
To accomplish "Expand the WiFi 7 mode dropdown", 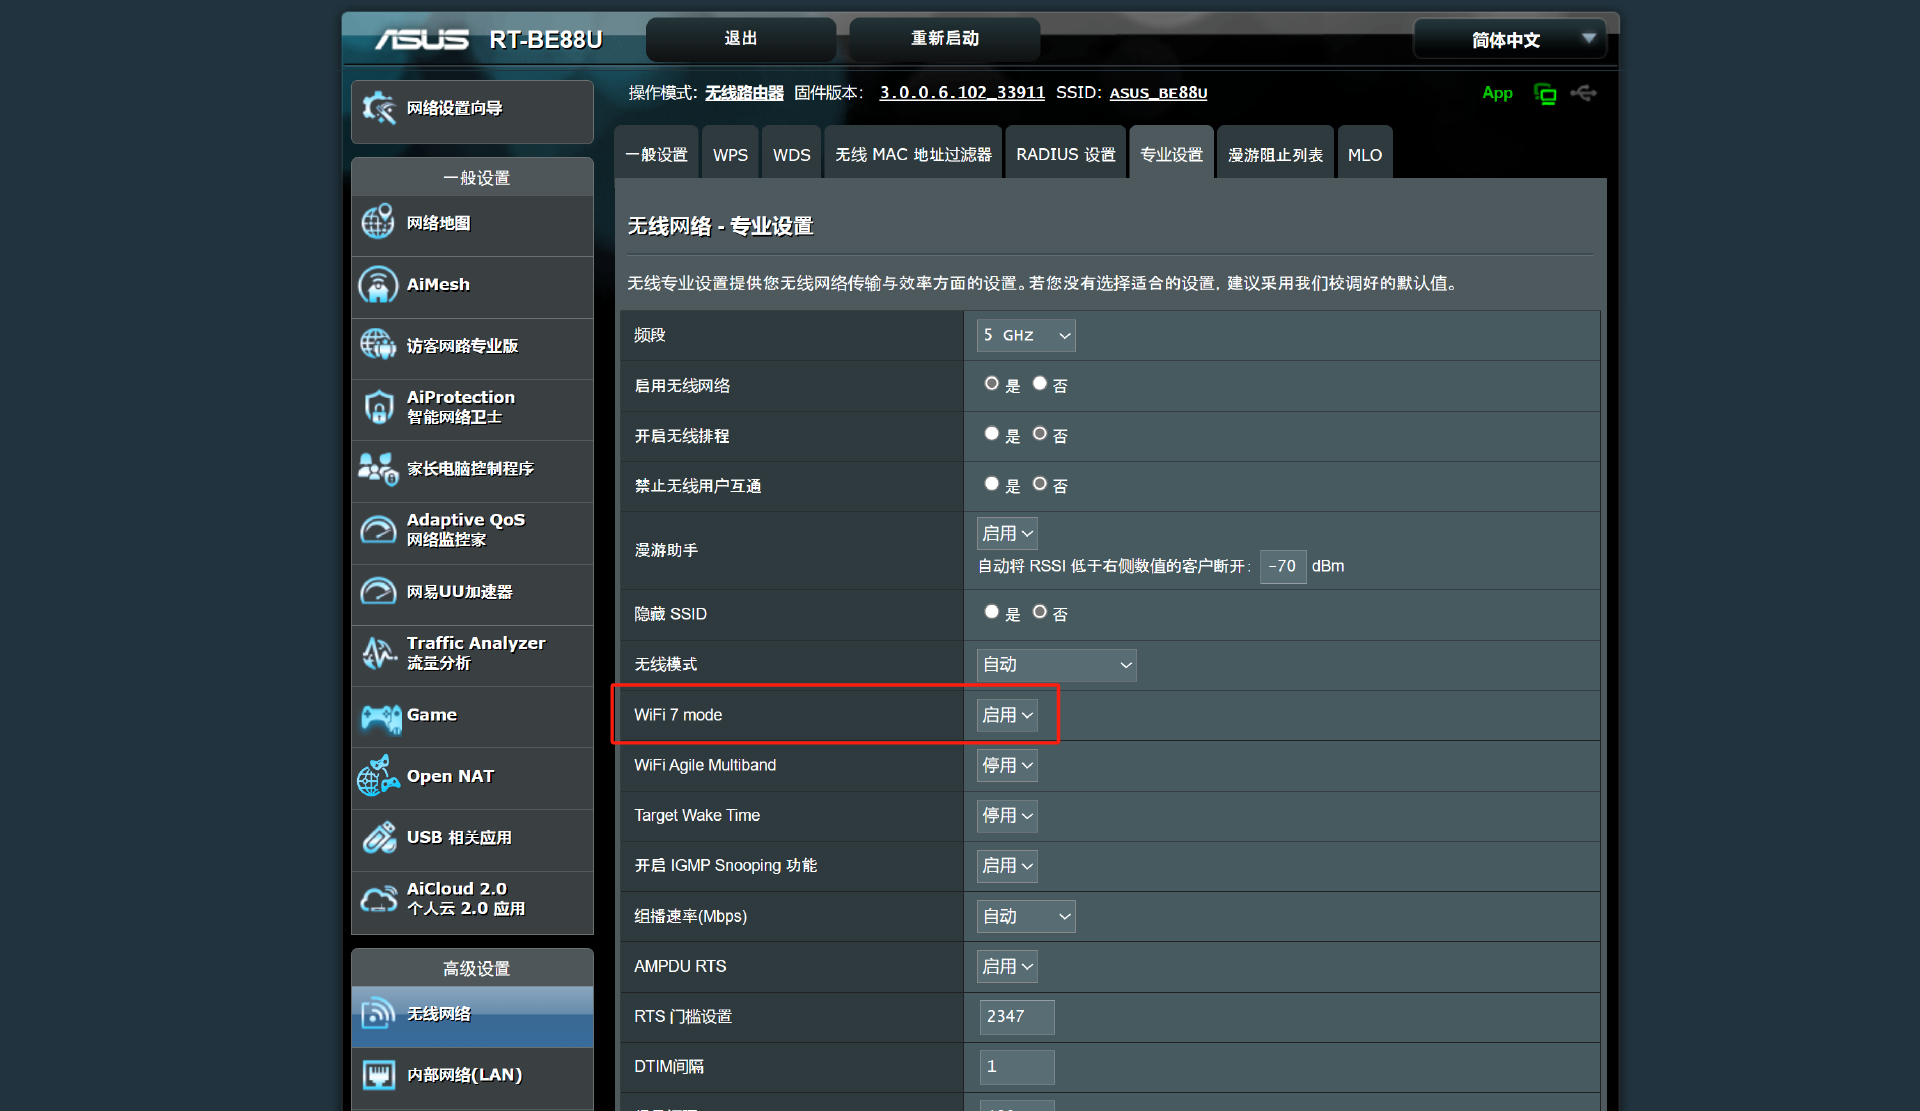I will coord(1006,716).
